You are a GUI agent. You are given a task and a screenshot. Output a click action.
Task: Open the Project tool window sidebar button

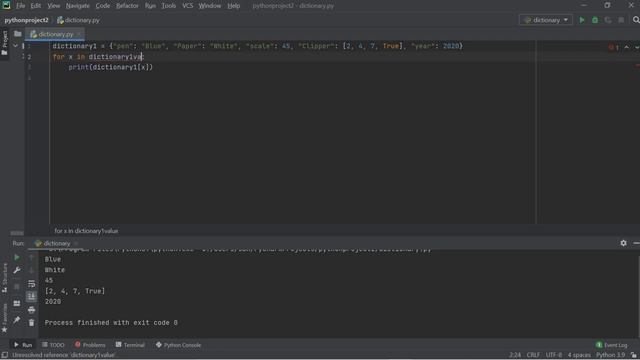(4, 42)
